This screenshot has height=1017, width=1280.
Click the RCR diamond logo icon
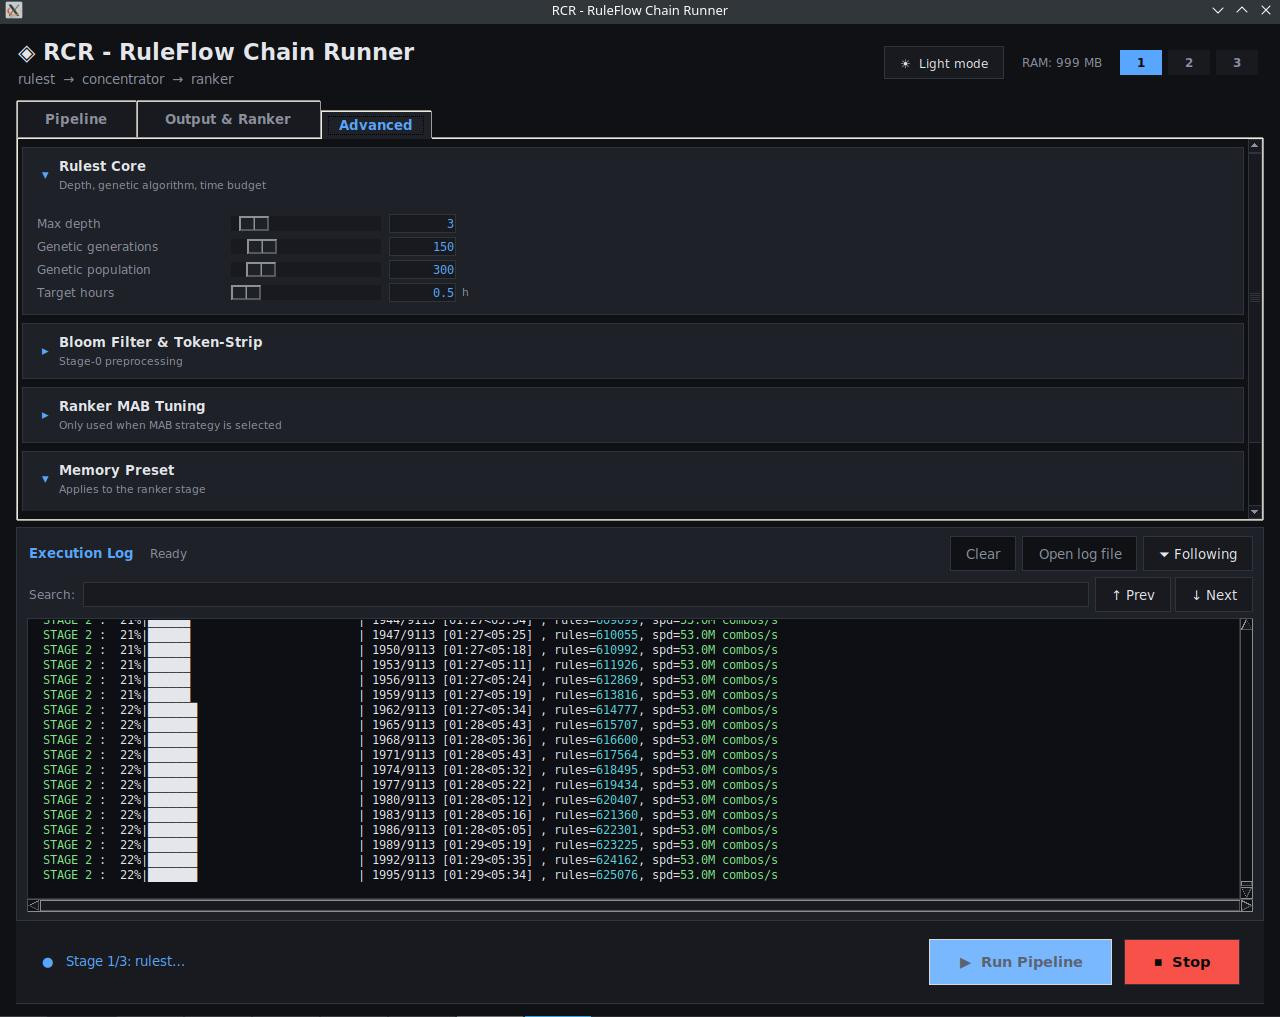pyautogui.click(x=27, y=53)
